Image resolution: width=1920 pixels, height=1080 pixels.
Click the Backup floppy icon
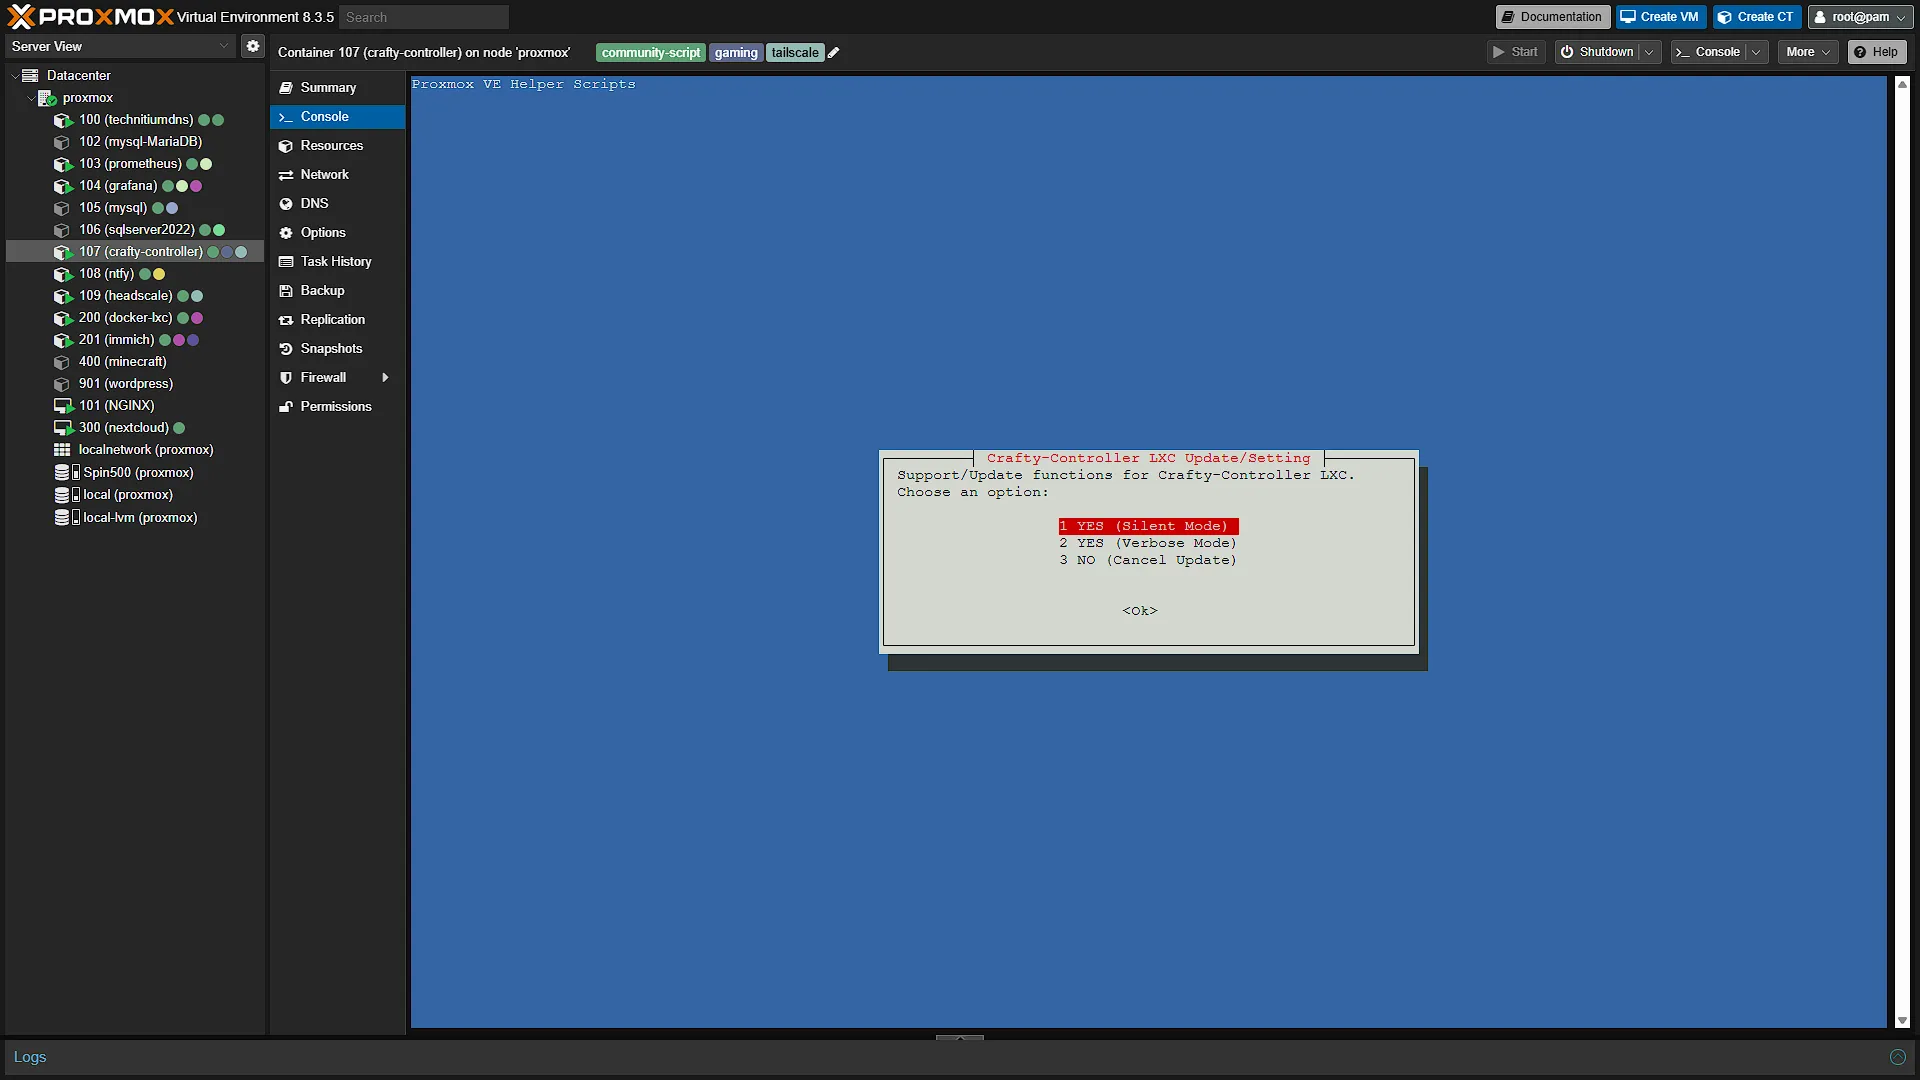(x=286, y=291)
